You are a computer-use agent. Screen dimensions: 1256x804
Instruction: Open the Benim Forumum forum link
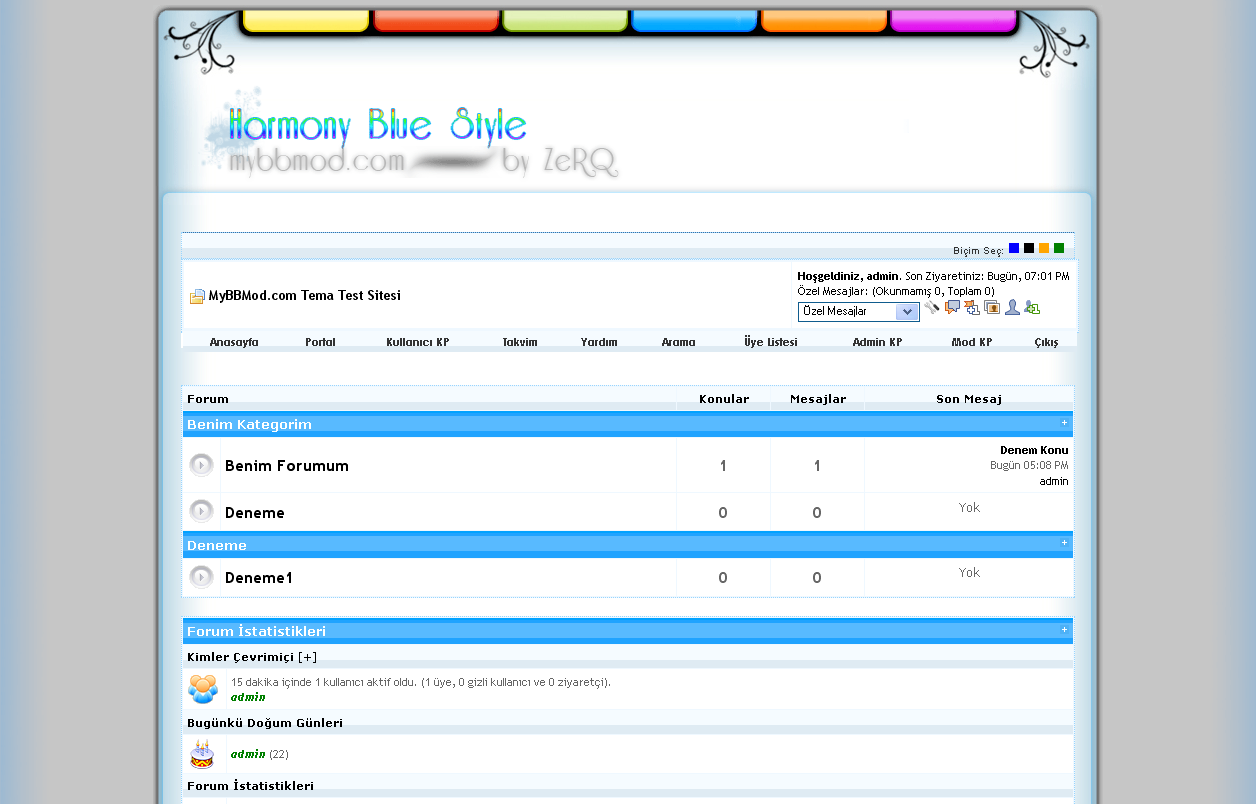pos(287,466)
